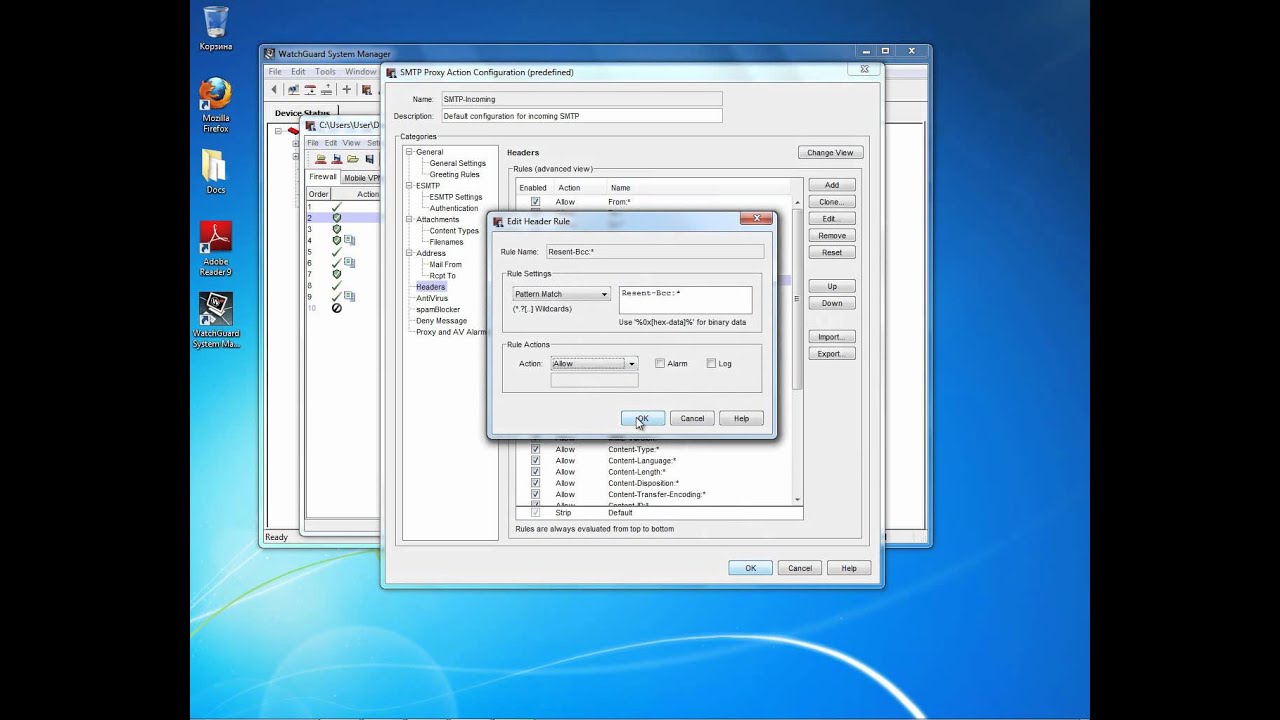Toggle the Enabled checkbox for Content-Length:* rule
This screenshot has width=1280, height=720.
(535, 471)
